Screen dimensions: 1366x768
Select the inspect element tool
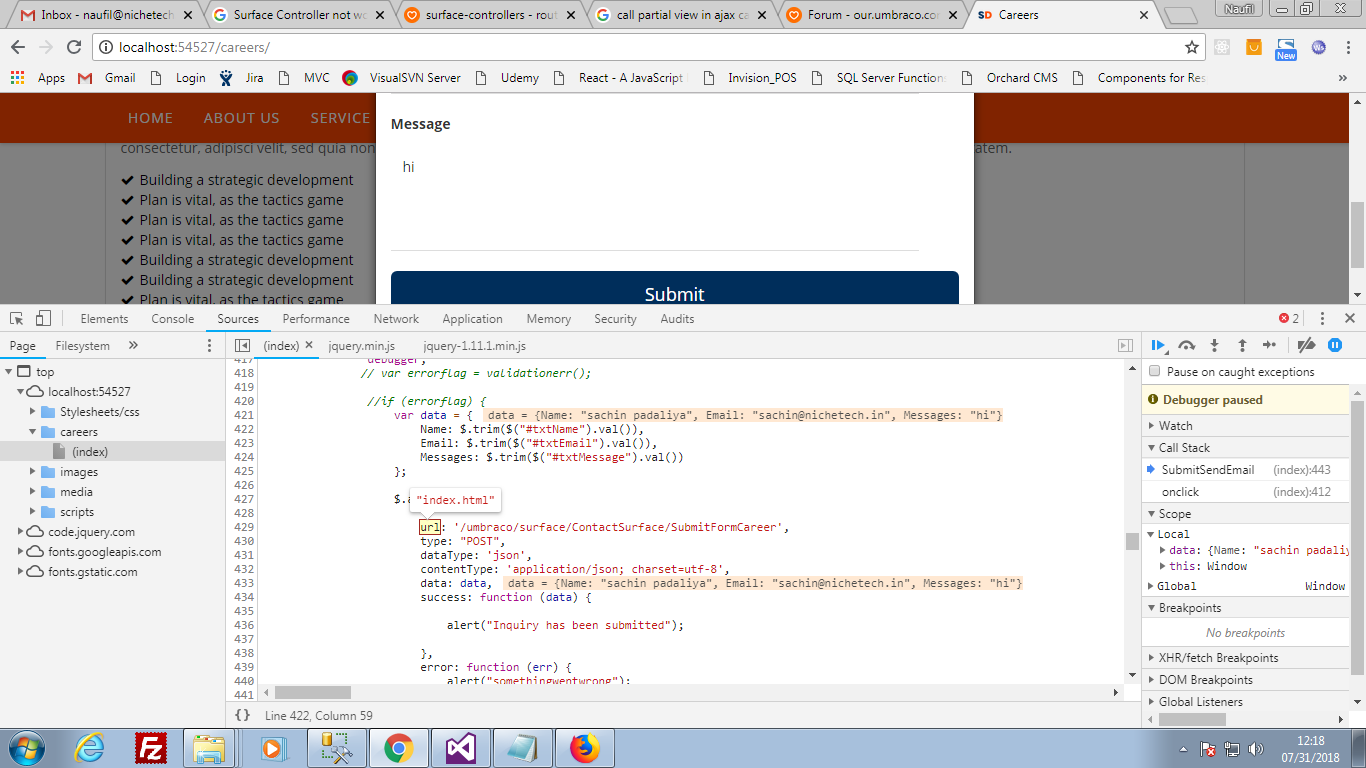coord(17,318)
